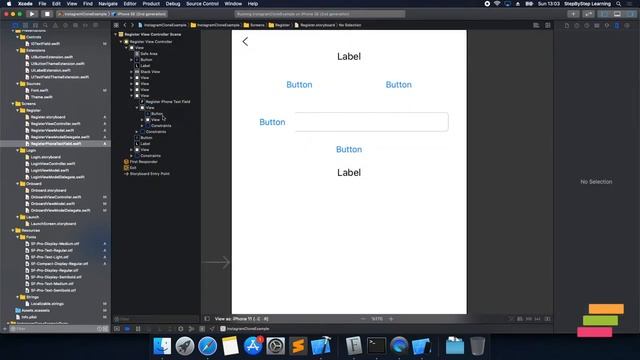Open the Navigate menu
Viewport: 640px width, 360px height.
[x=108, y=4]
